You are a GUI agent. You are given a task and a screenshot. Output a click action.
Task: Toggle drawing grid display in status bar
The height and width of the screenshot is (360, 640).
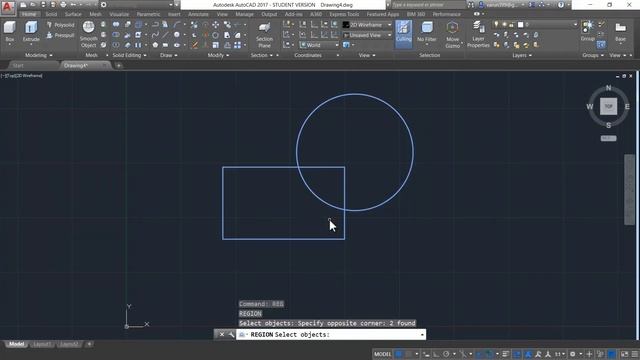398,354
